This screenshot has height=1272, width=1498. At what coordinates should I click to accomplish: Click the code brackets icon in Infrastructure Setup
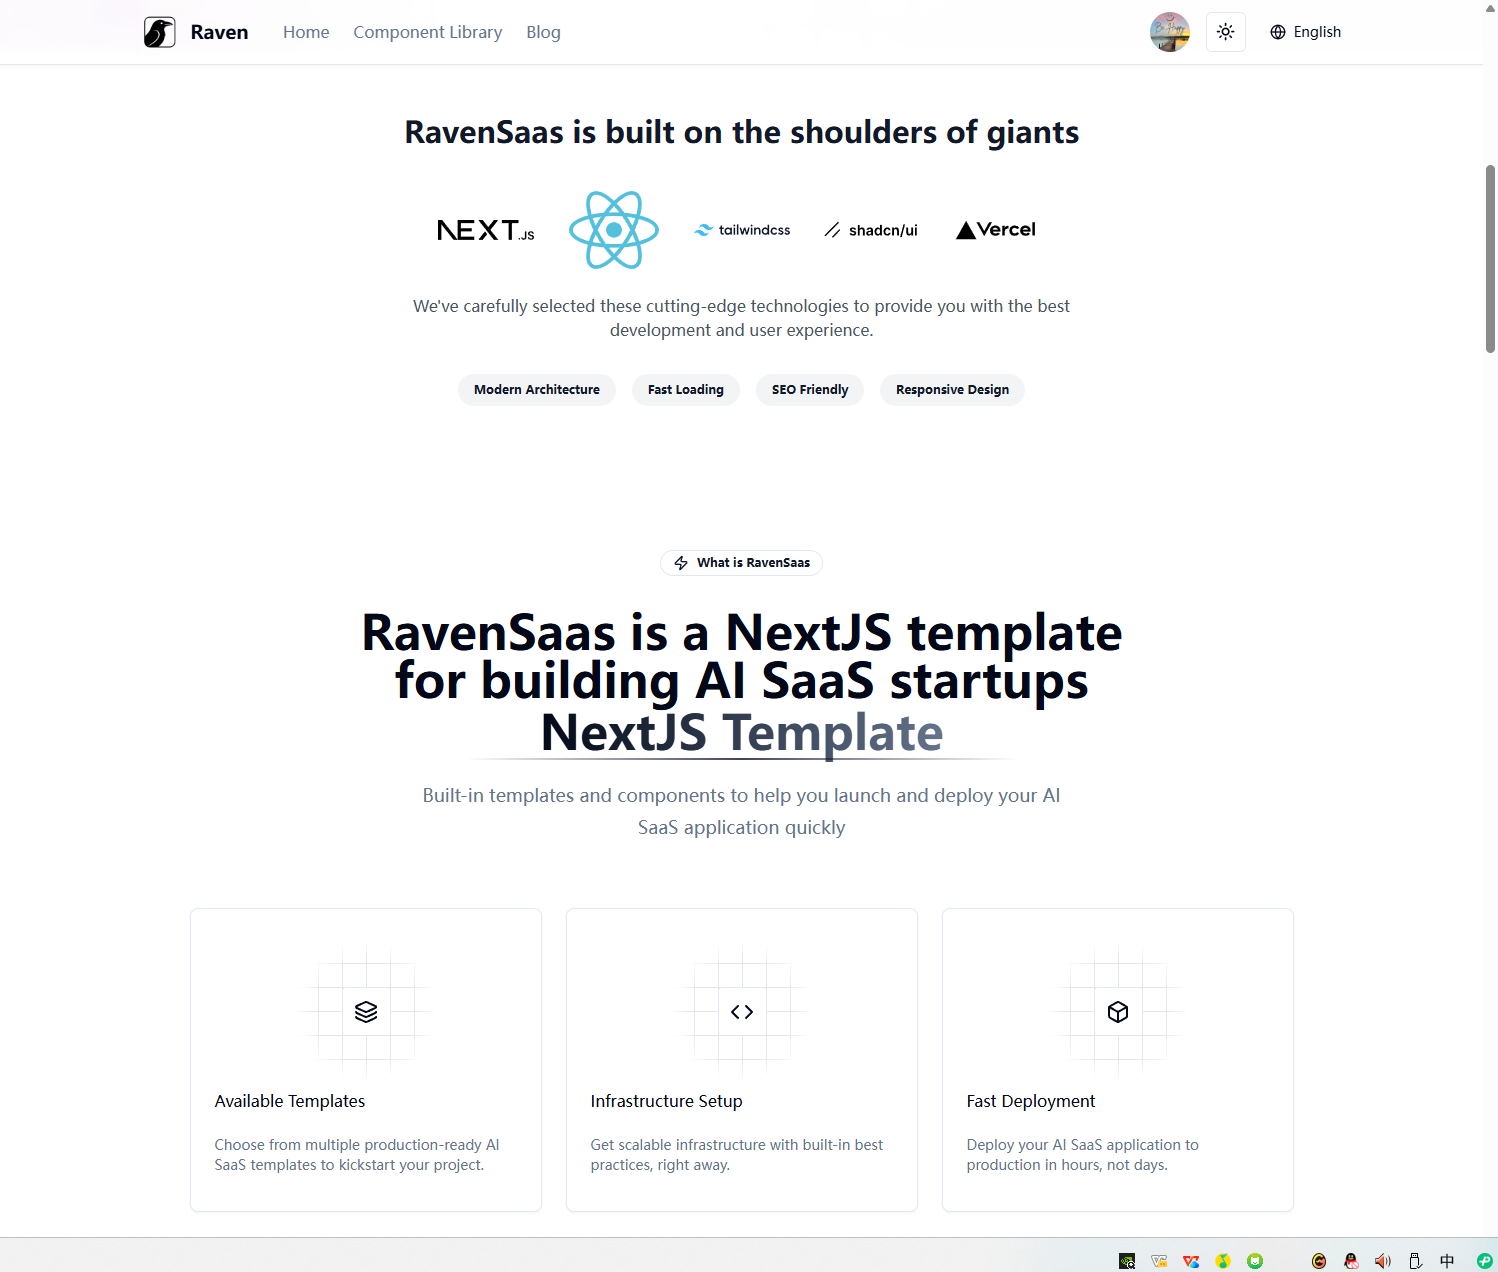click(742, 1012)
